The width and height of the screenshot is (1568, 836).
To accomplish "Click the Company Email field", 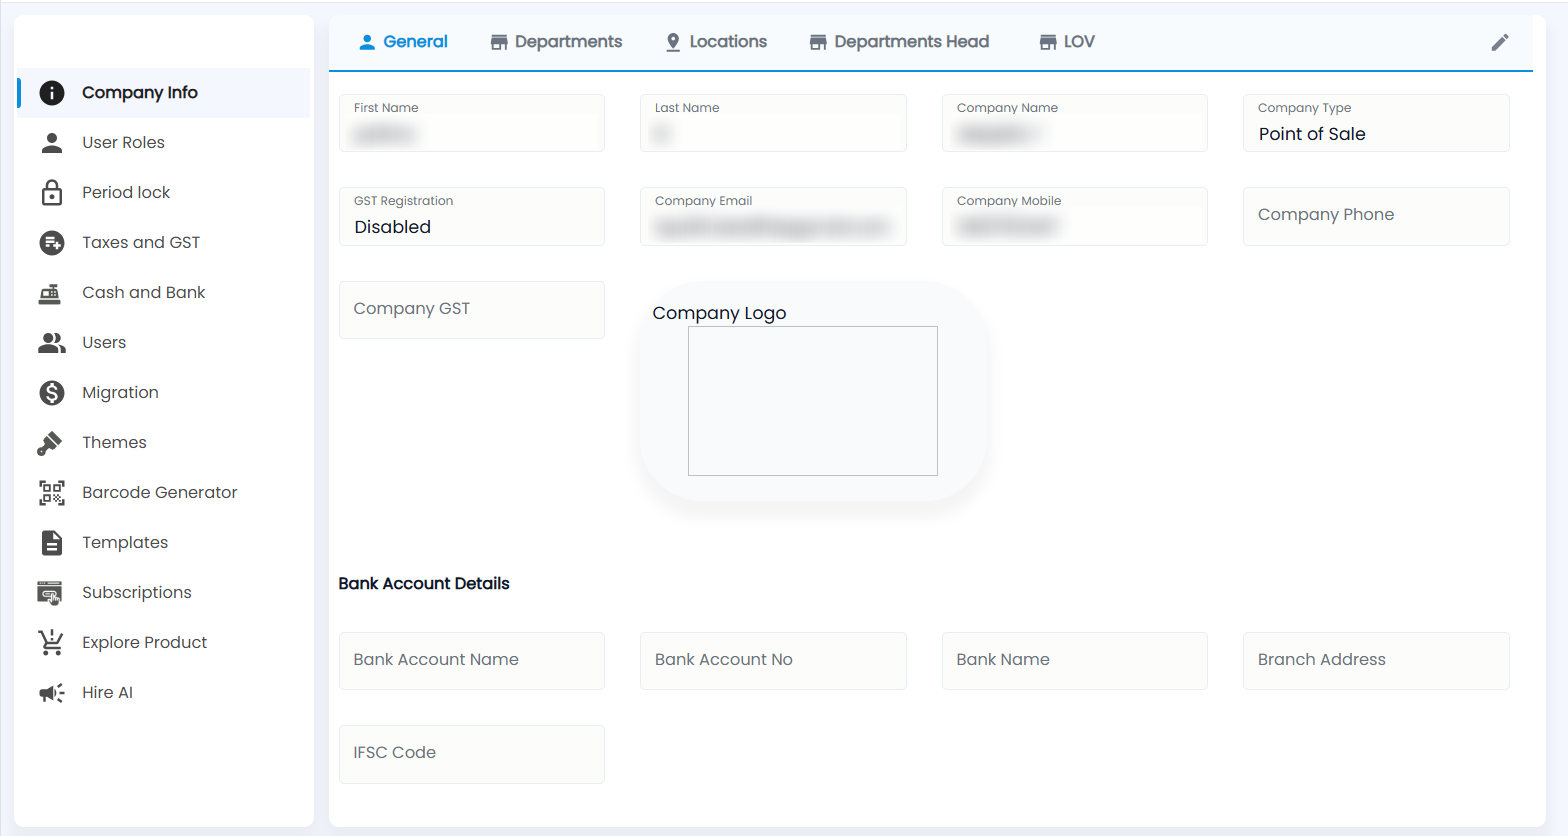I will point(773,216).
